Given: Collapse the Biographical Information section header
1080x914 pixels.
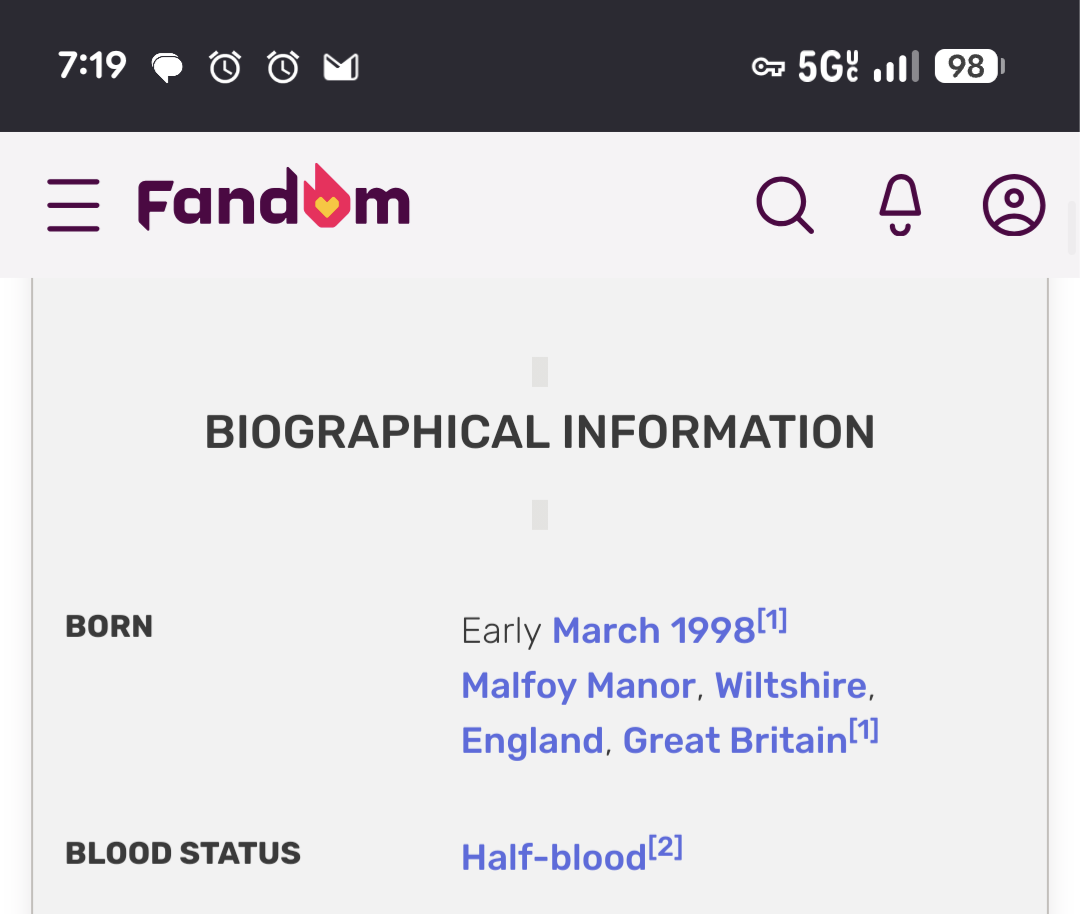Looking at the screenshot, I should pyautogui.click(x=540, y=433).
